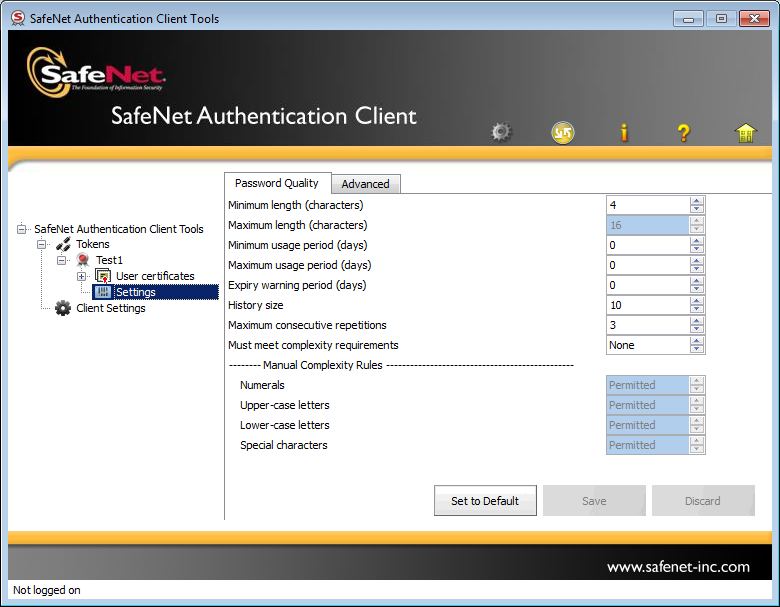Select User certificates in the tree
This screenshot has height=607, width=780.
tap(155, 276)
